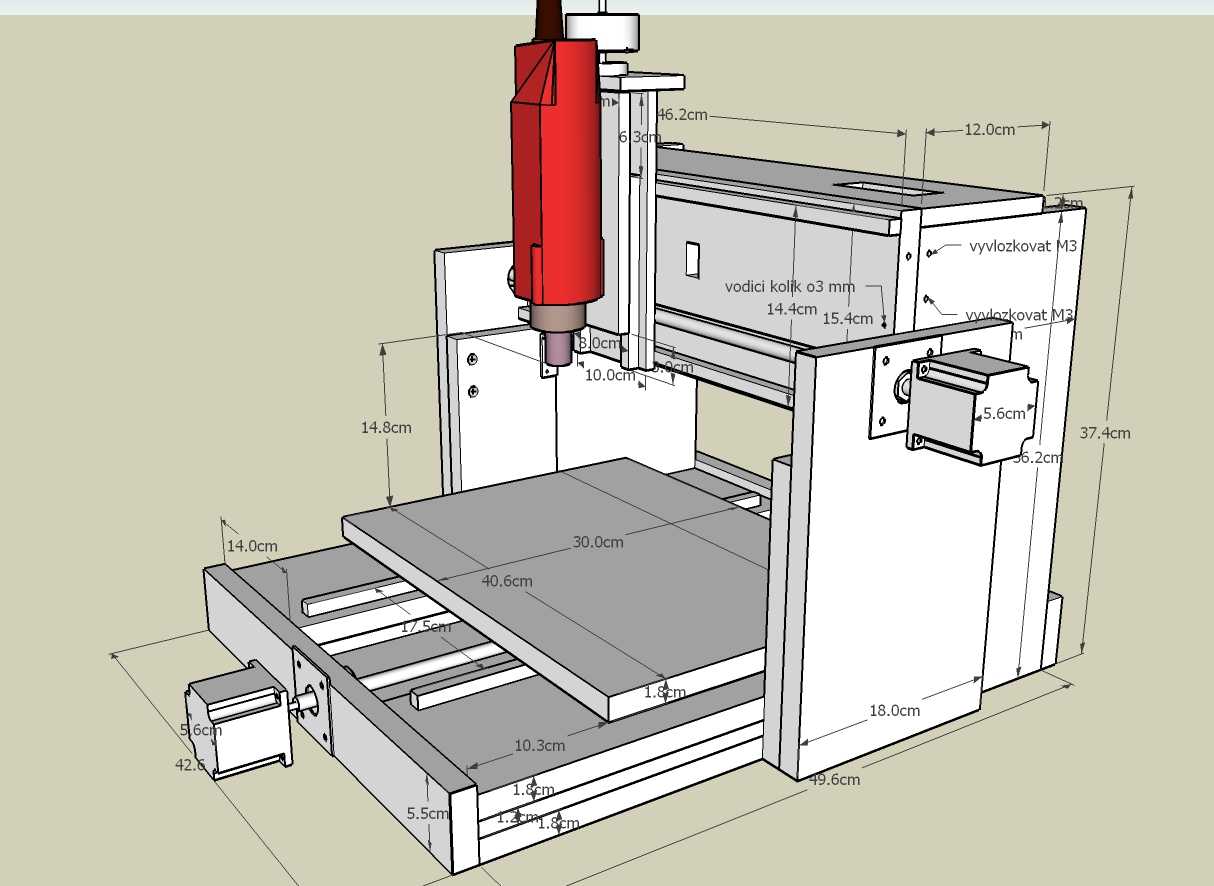The image size is (1214, 886).
Task: Click the 'vodici kolik o3 mm' annotation
Action: (791, 286)
